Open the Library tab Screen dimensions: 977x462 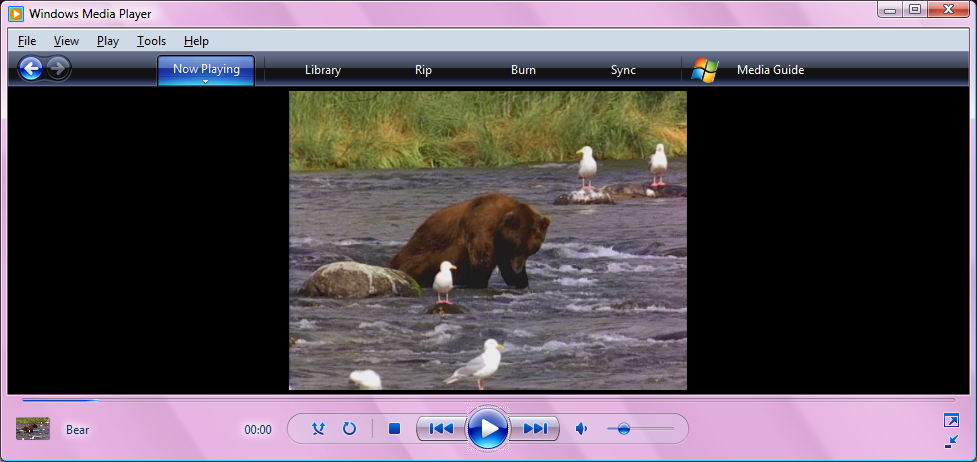[323, 70]
